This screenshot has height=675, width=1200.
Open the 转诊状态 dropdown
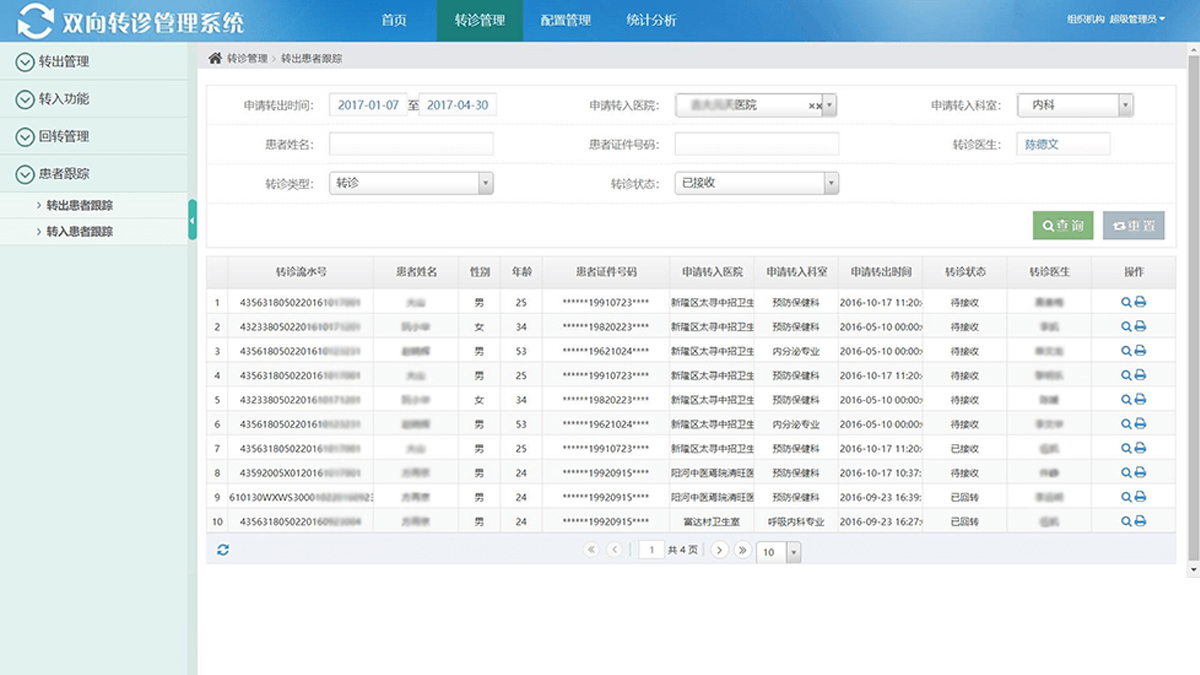click(756, 183)
